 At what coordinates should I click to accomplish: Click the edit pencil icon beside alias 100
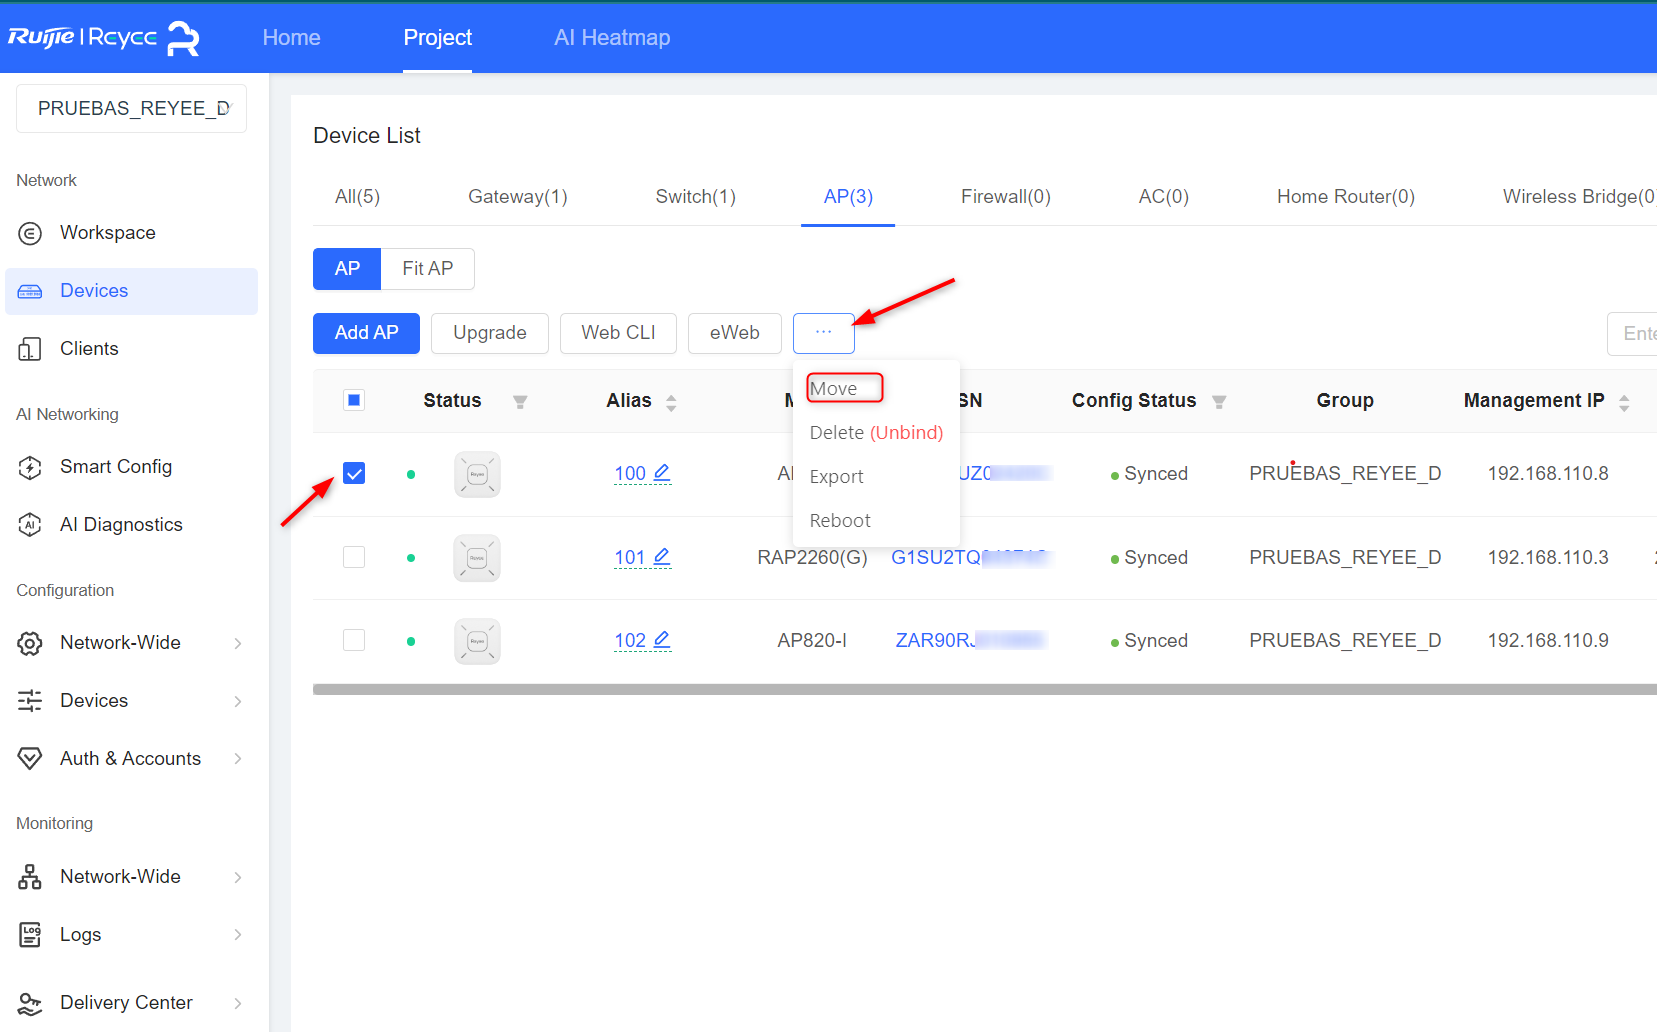pos(661,473)
